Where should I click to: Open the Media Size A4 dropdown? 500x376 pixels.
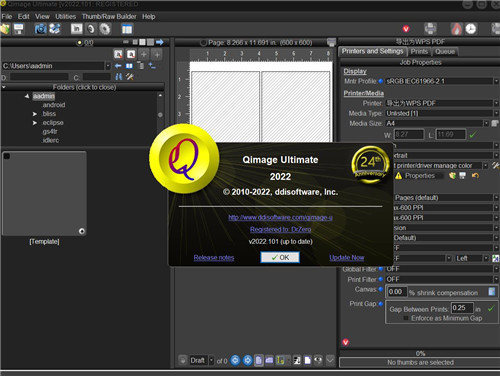click(486, 123)
